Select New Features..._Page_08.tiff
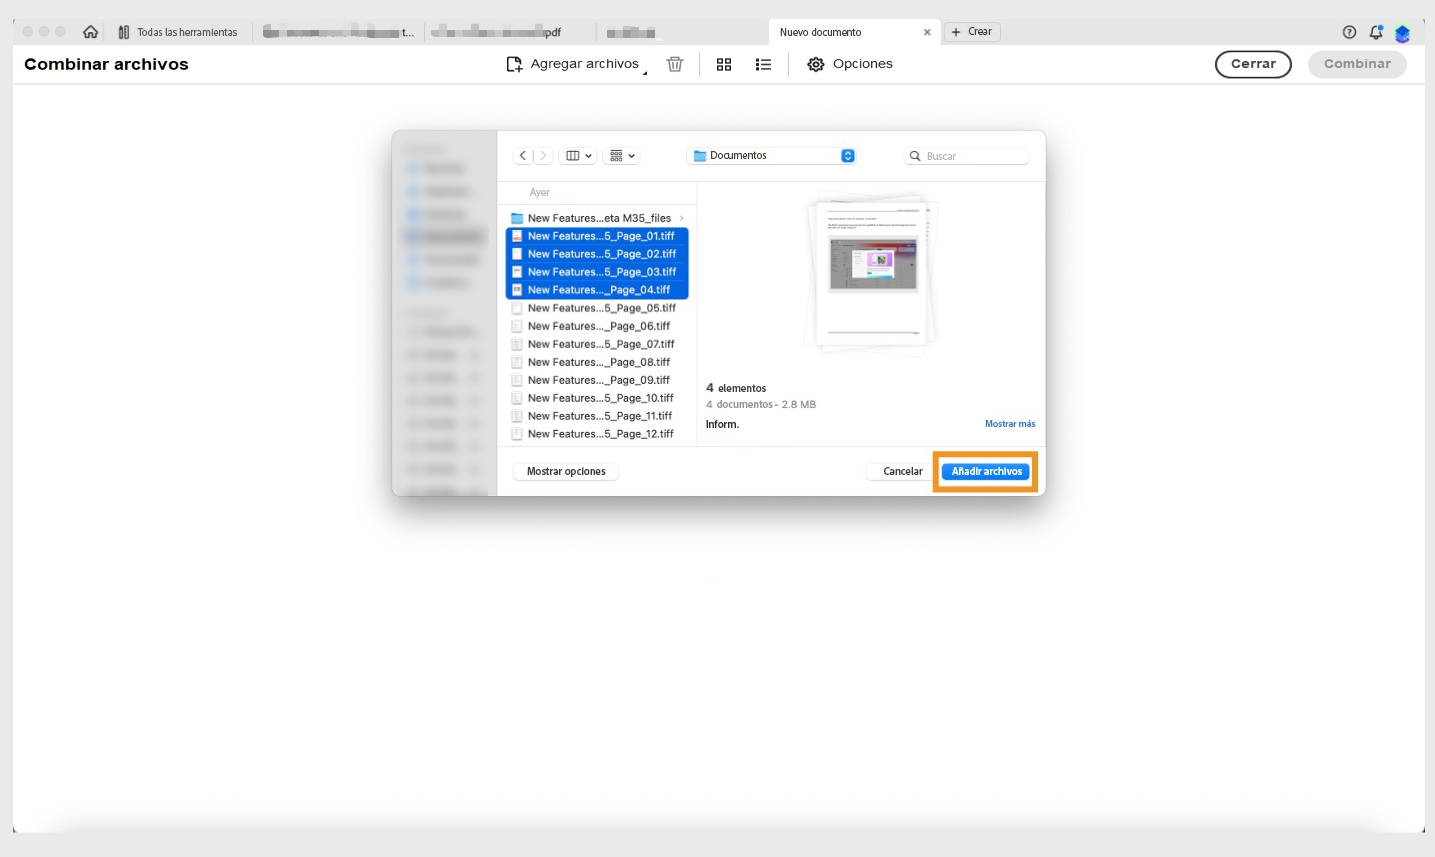 (597, 362)
